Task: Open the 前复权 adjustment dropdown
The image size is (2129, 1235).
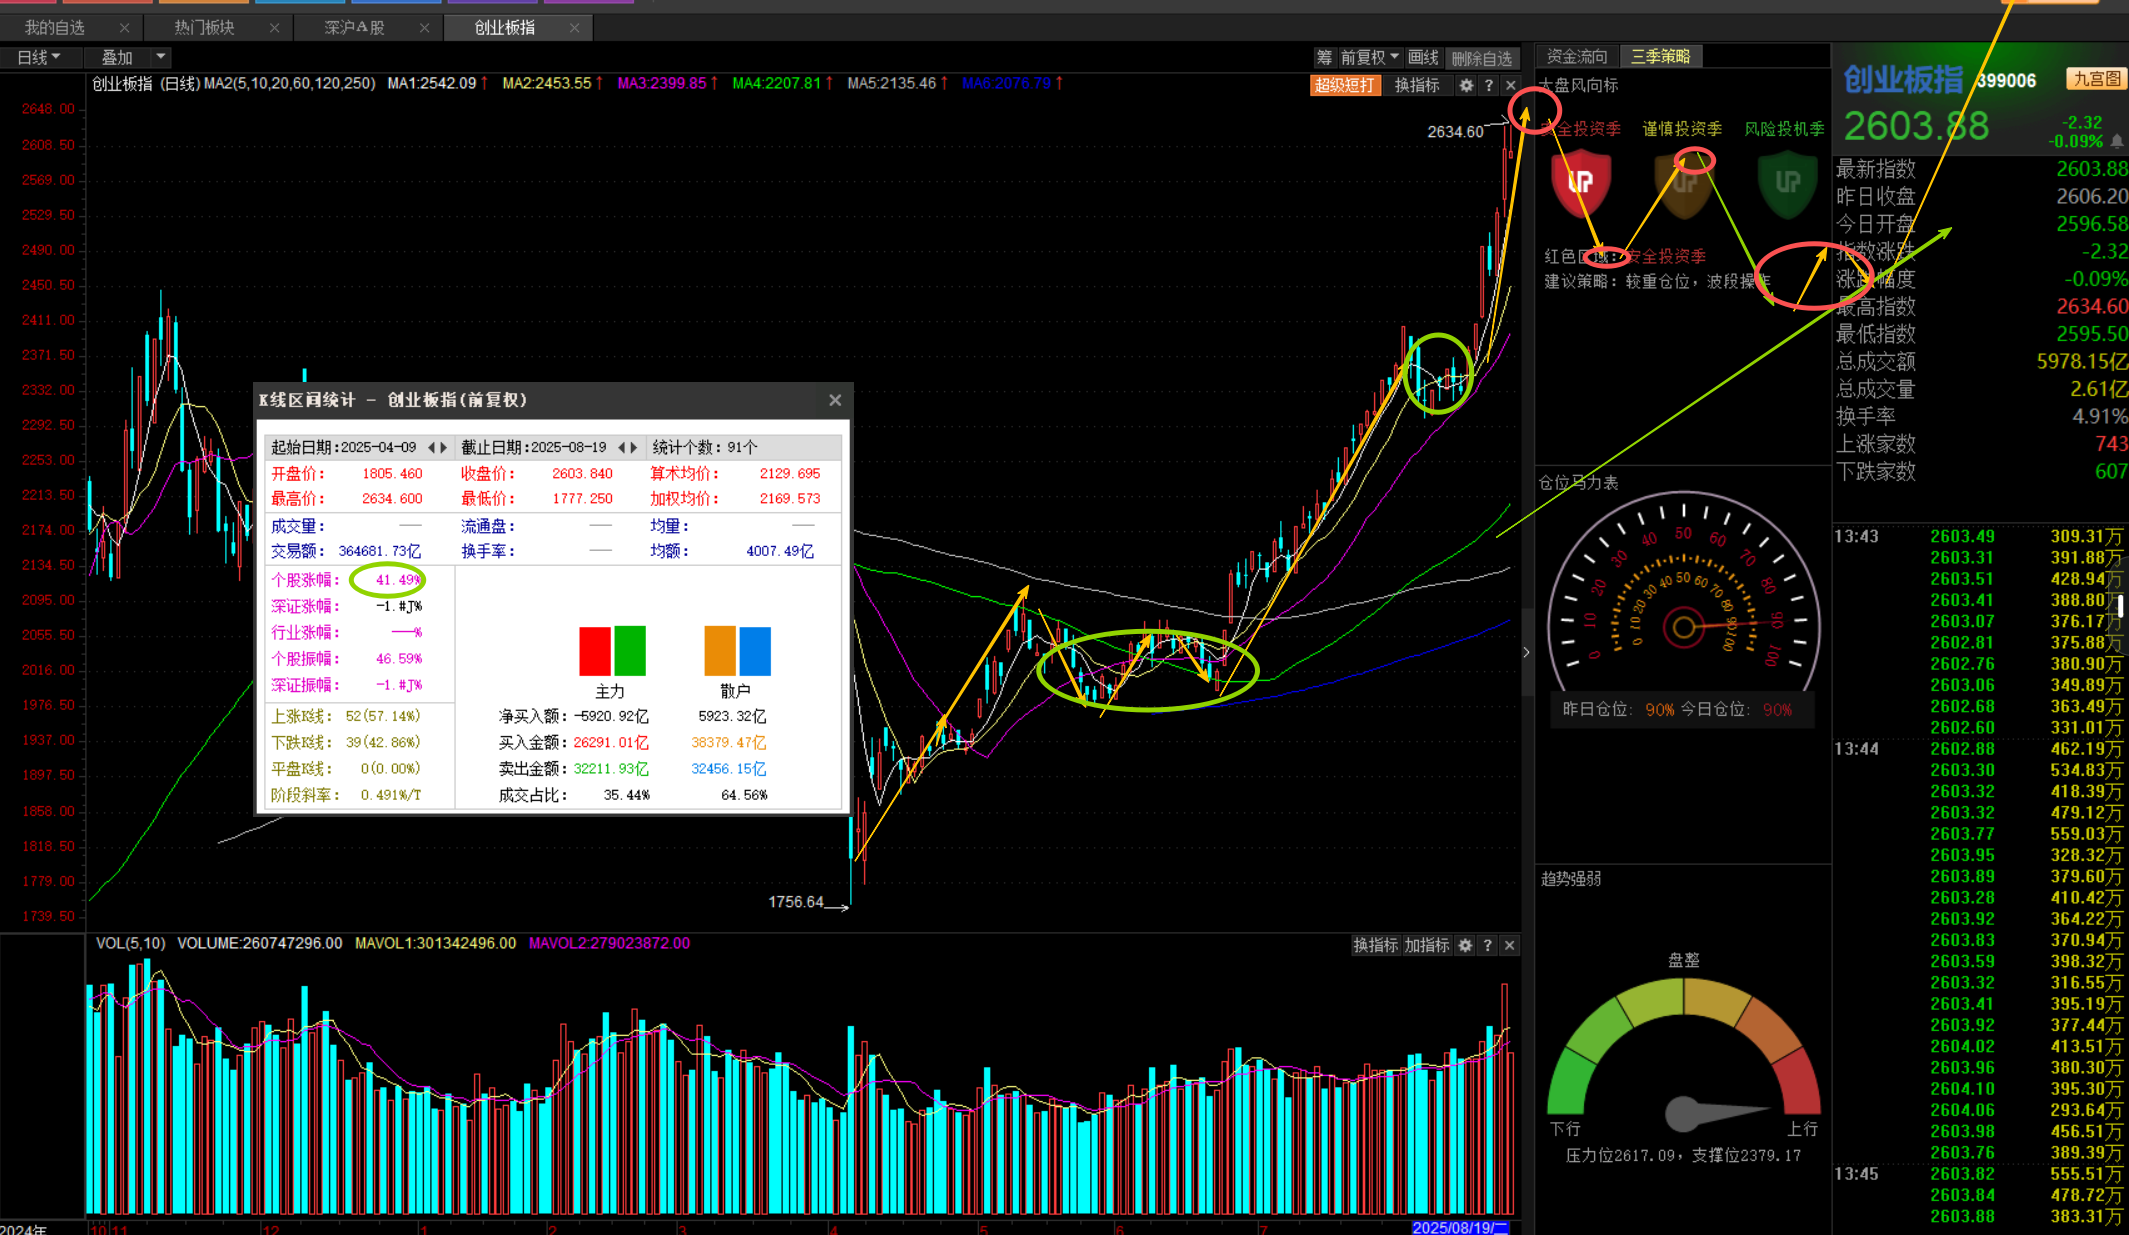Action: click(1369, 58)
